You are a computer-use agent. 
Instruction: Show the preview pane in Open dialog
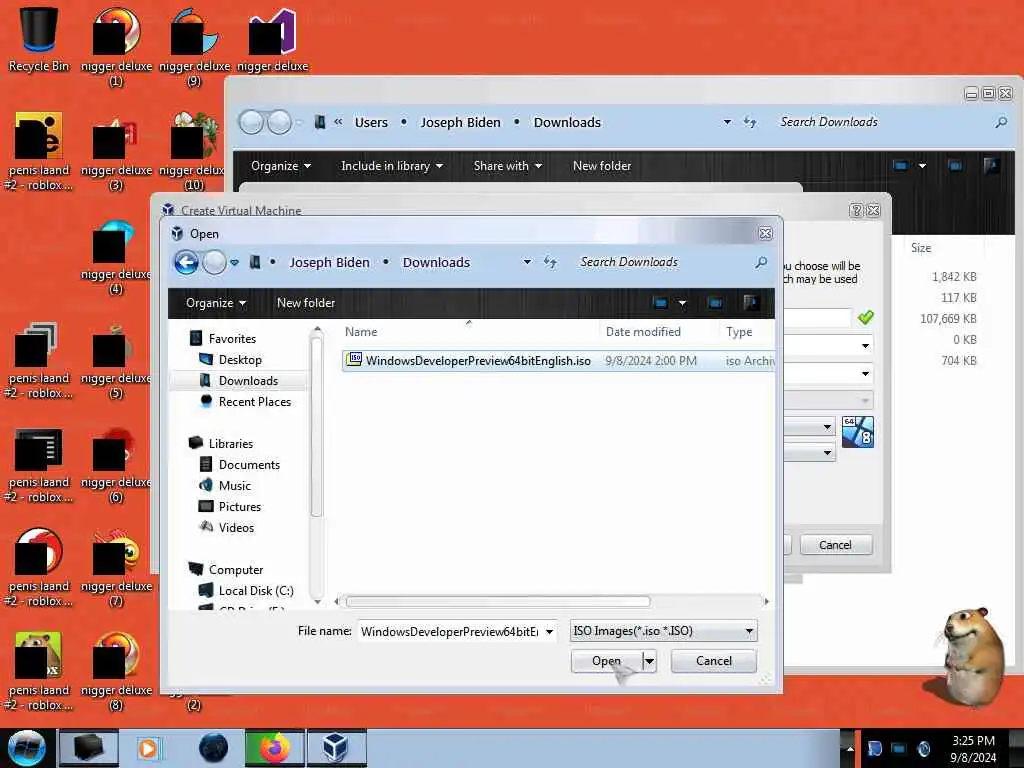click(715, 303)
